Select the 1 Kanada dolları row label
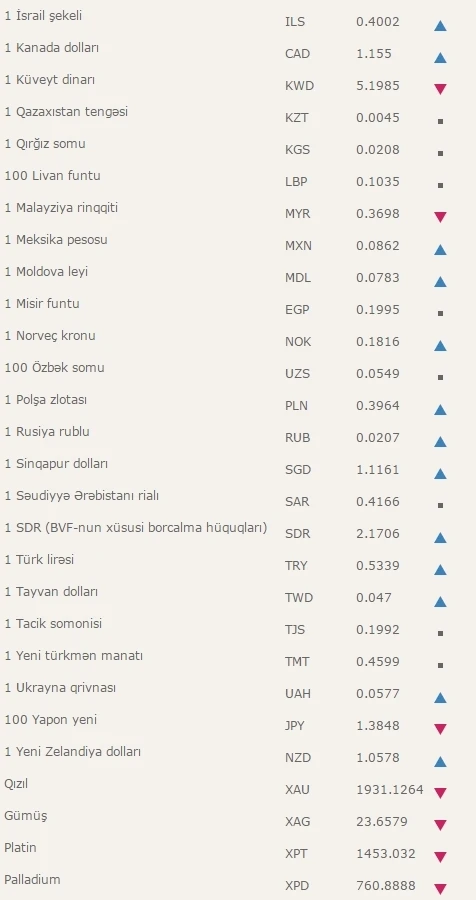Image resolution: width=476 pixels, height=900 pixels. pyautogui.click(x=52, y=48)
